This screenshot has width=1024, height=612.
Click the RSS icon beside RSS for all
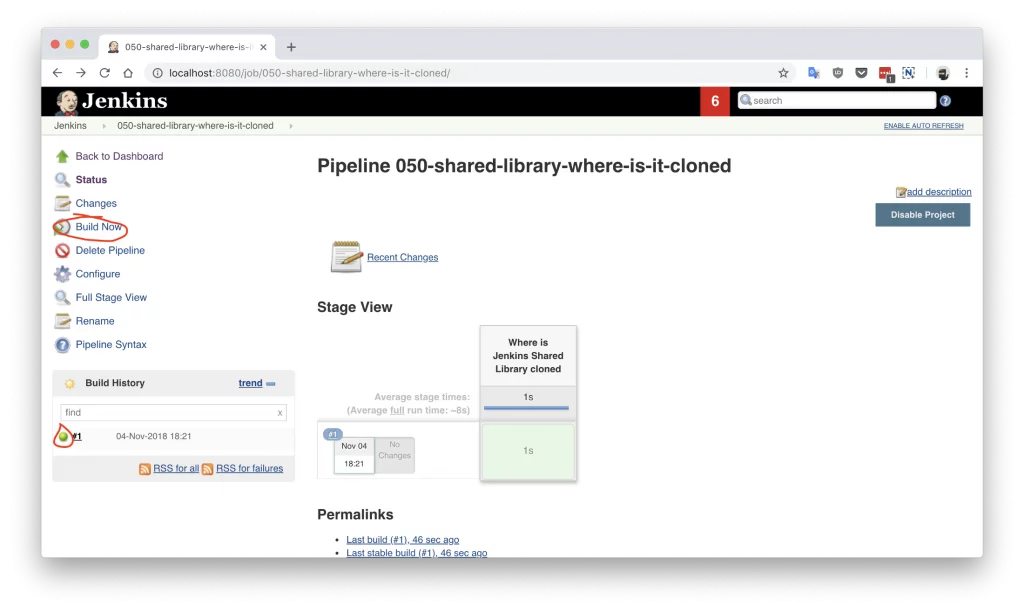click(144, 469)
